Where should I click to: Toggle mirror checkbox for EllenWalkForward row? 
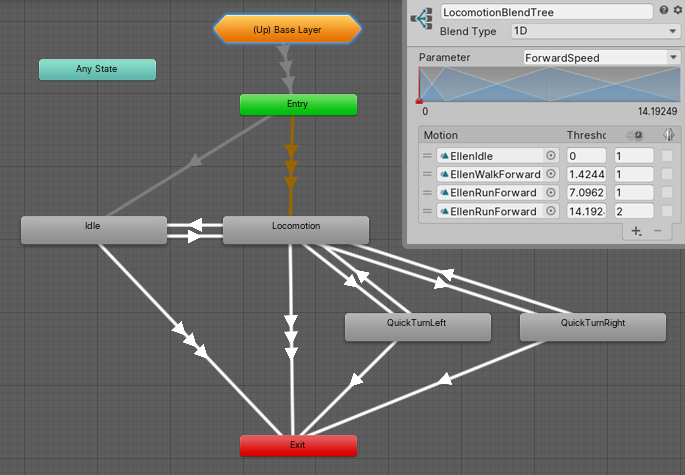point(667,174)
